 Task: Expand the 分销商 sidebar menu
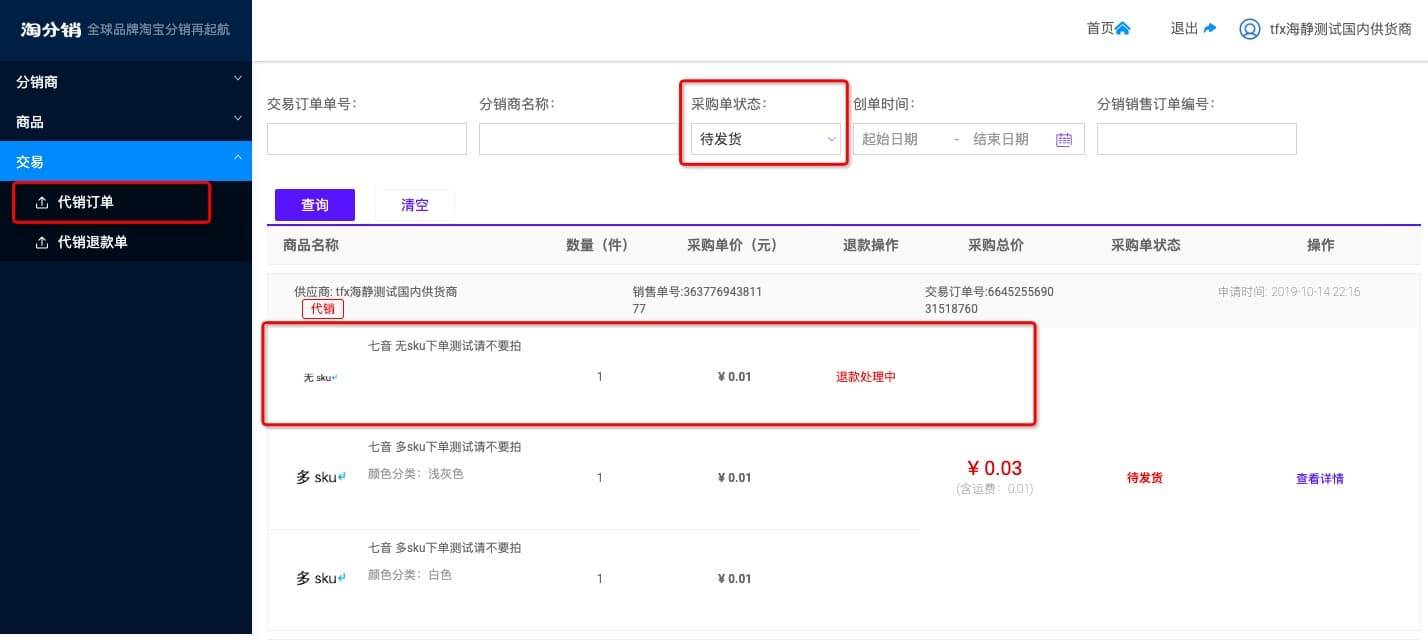pos(126,81)
